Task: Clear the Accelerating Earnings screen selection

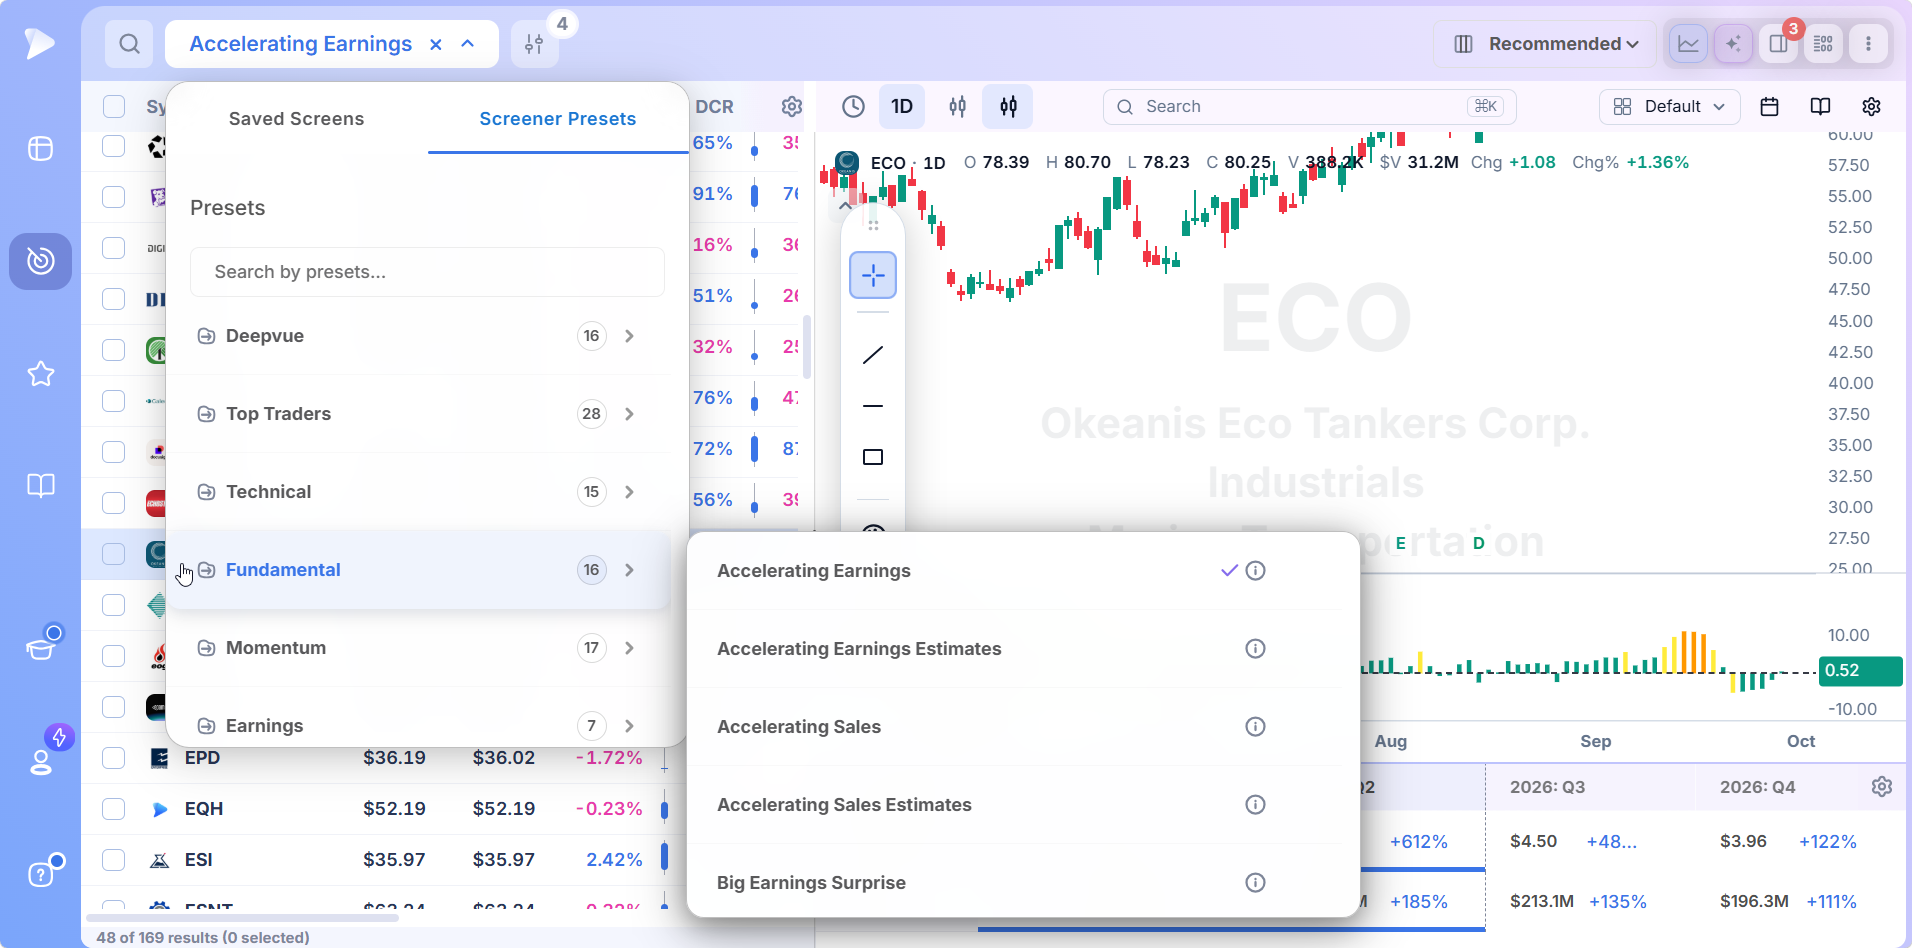Action: pyautogui.click(x=436, y=44)
